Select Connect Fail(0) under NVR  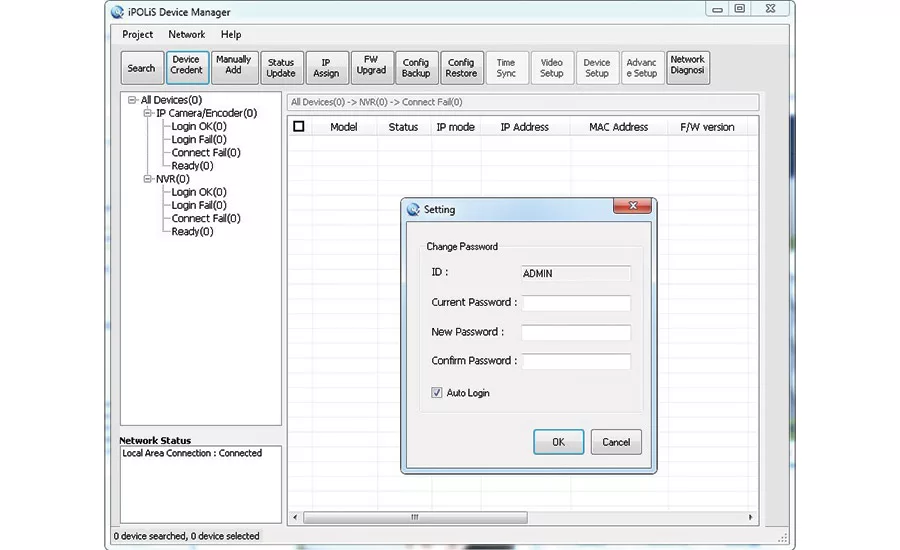pyautogui.click(x=206, y=219)
